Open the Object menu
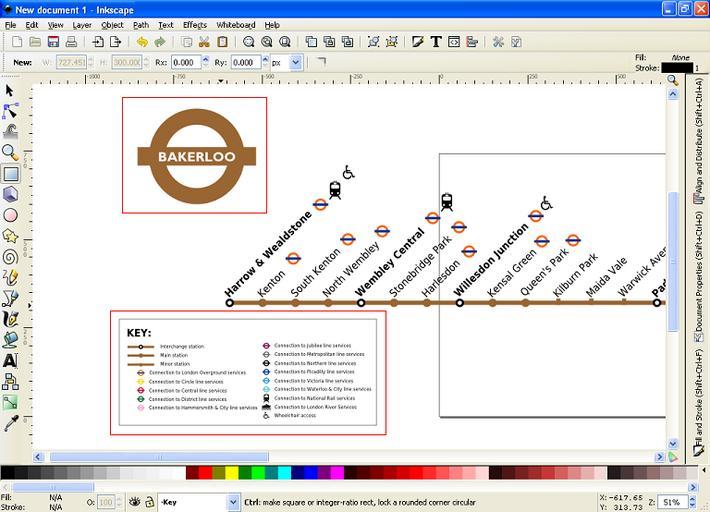The height and width of the screenshot is (512, 710). coord(112,25)
